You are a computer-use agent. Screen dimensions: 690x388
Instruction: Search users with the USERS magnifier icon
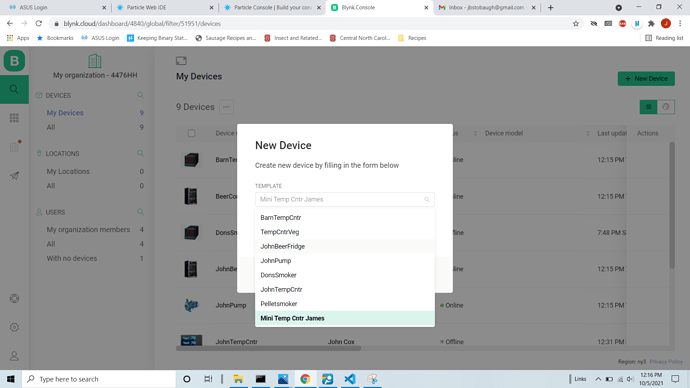[x=140, y=212]
